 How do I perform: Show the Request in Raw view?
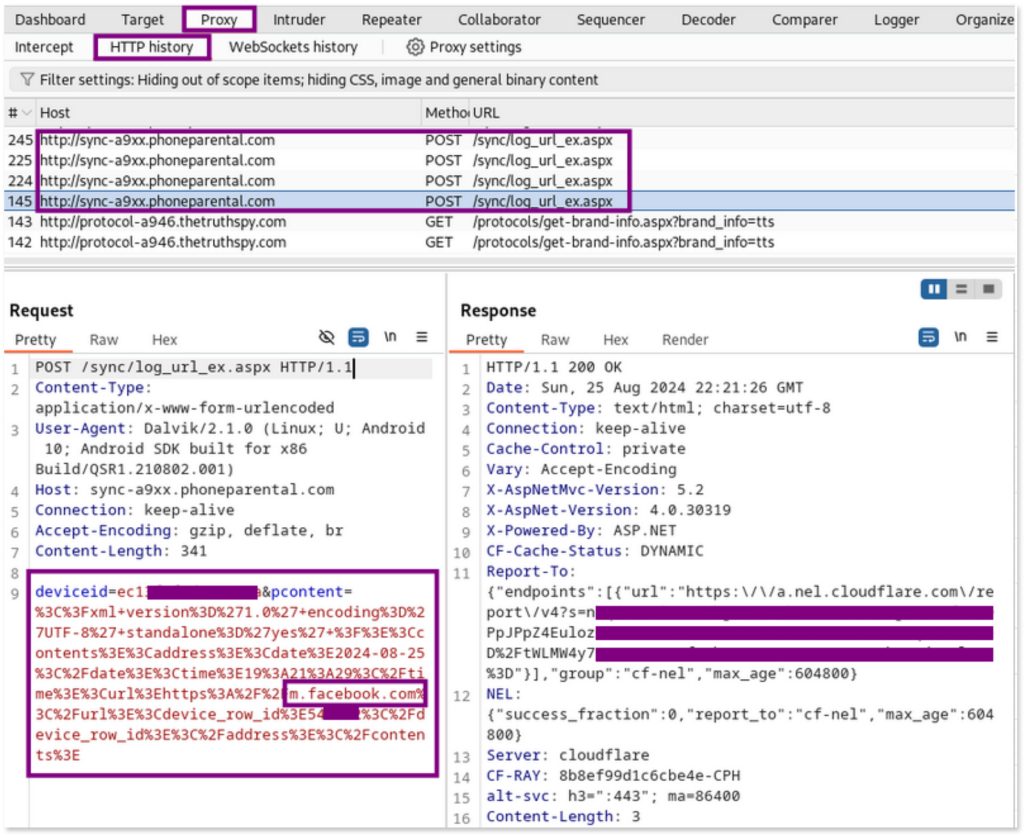(103, 340)
